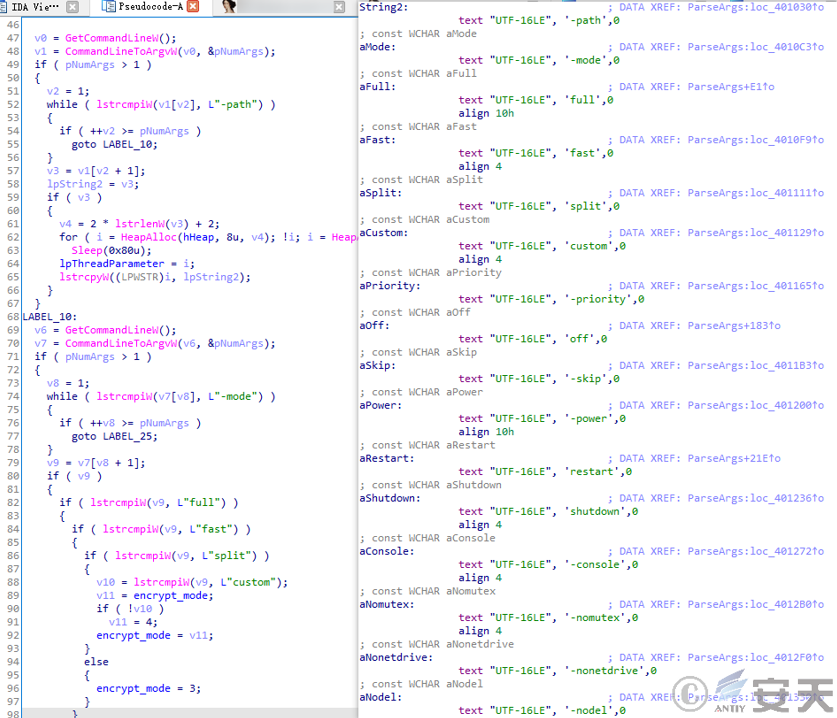
Task: Click goto LABEL_10 statement
Action: pyautogui.click(x=115, y=144)
